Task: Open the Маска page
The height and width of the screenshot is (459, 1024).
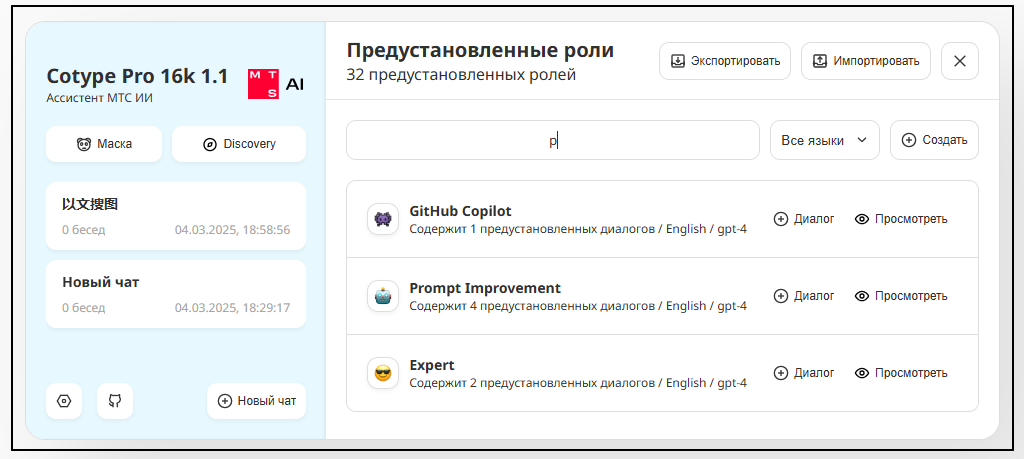Action: click(x=104, y=144)
